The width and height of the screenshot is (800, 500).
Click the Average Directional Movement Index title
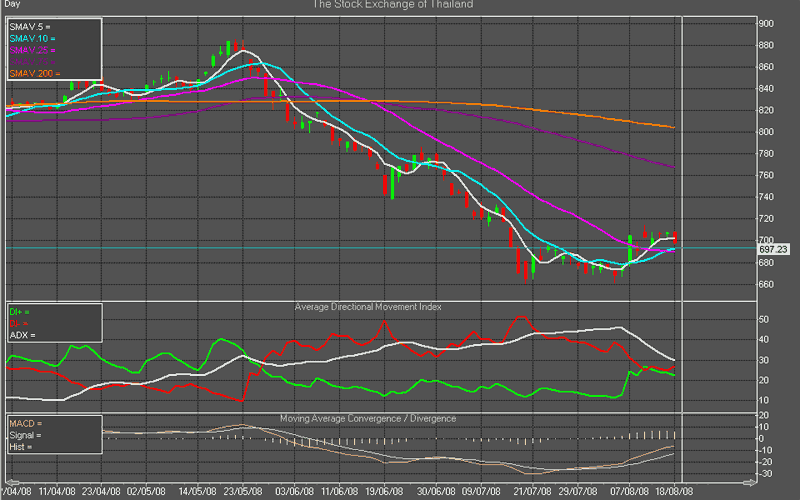point(368,307)
